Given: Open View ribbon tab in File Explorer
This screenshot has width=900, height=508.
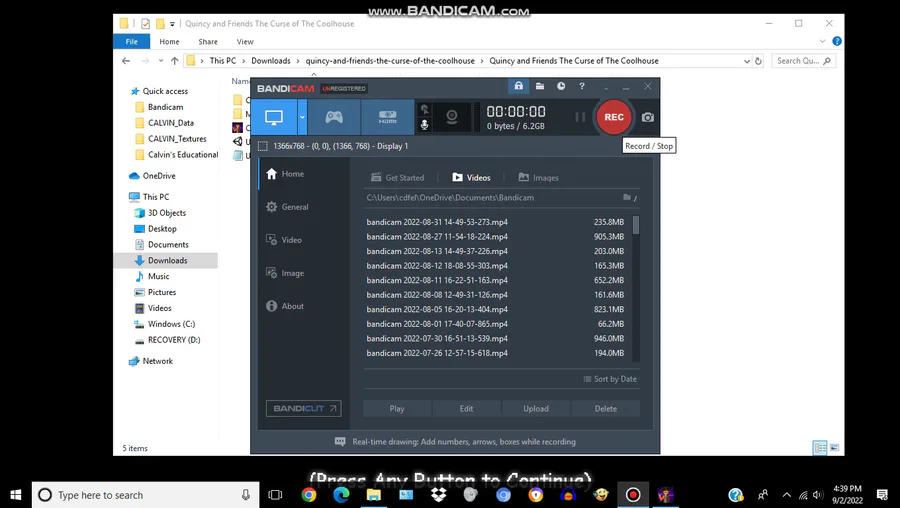Looking at the screenshot, I should click(245, 41).
